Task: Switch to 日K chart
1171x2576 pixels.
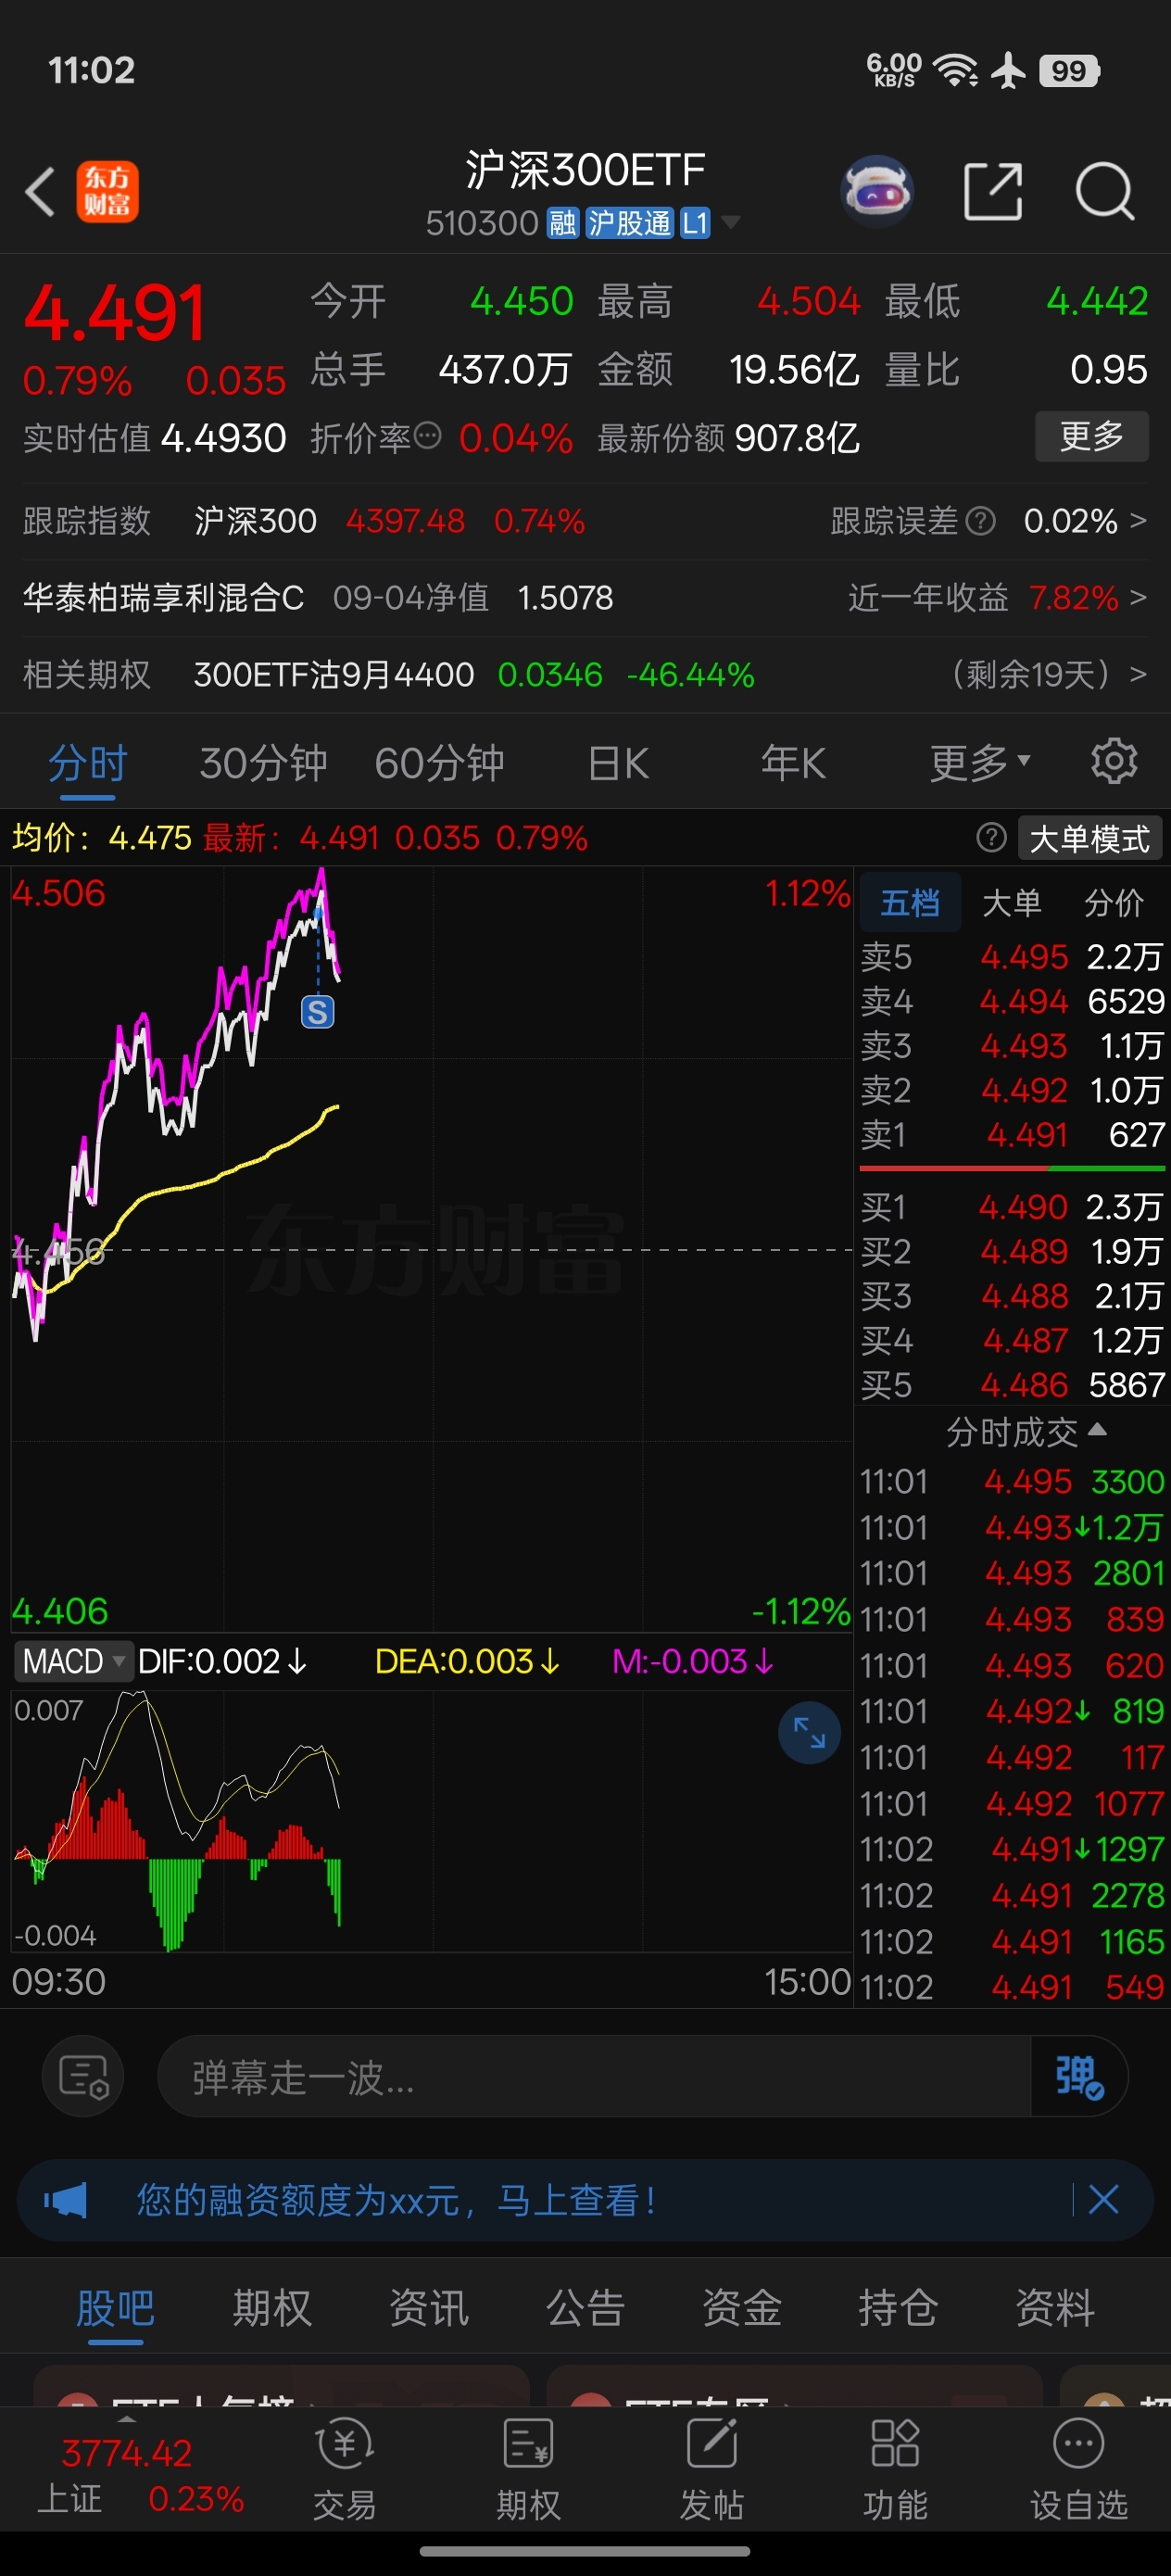Action: (x=618, y=763)
